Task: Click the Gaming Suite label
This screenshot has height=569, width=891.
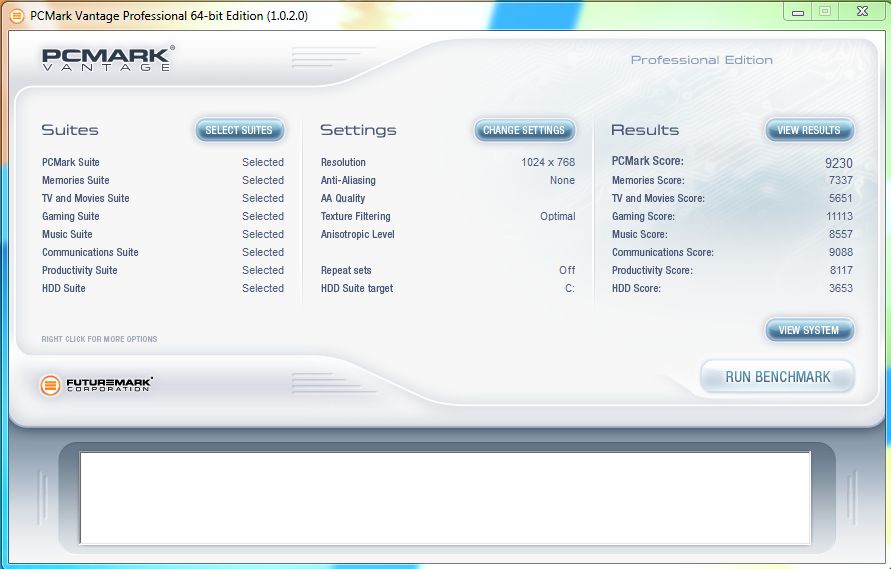Action: click(x=70, y=217)
